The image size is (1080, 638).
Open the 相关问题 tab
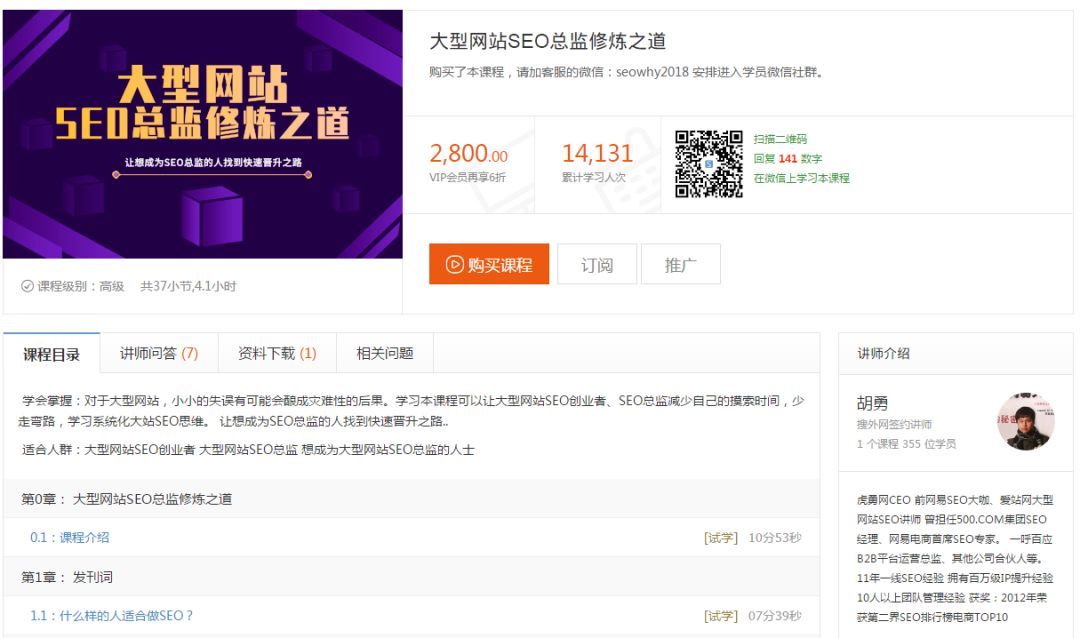[x=385, y=353]
